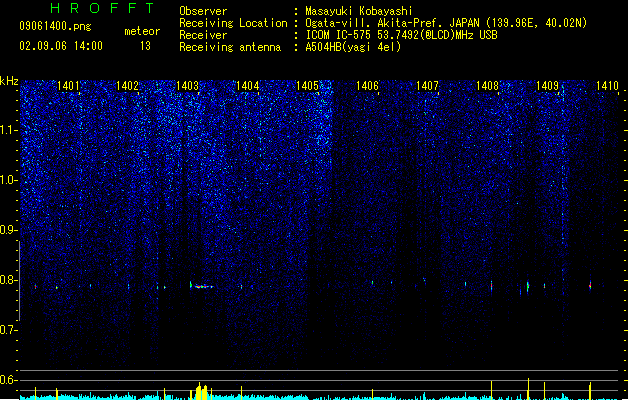Click the 'Receiving antenna' label
Image resolution: width=629 pixels, height=400 pixels.
tap(230, 47)
